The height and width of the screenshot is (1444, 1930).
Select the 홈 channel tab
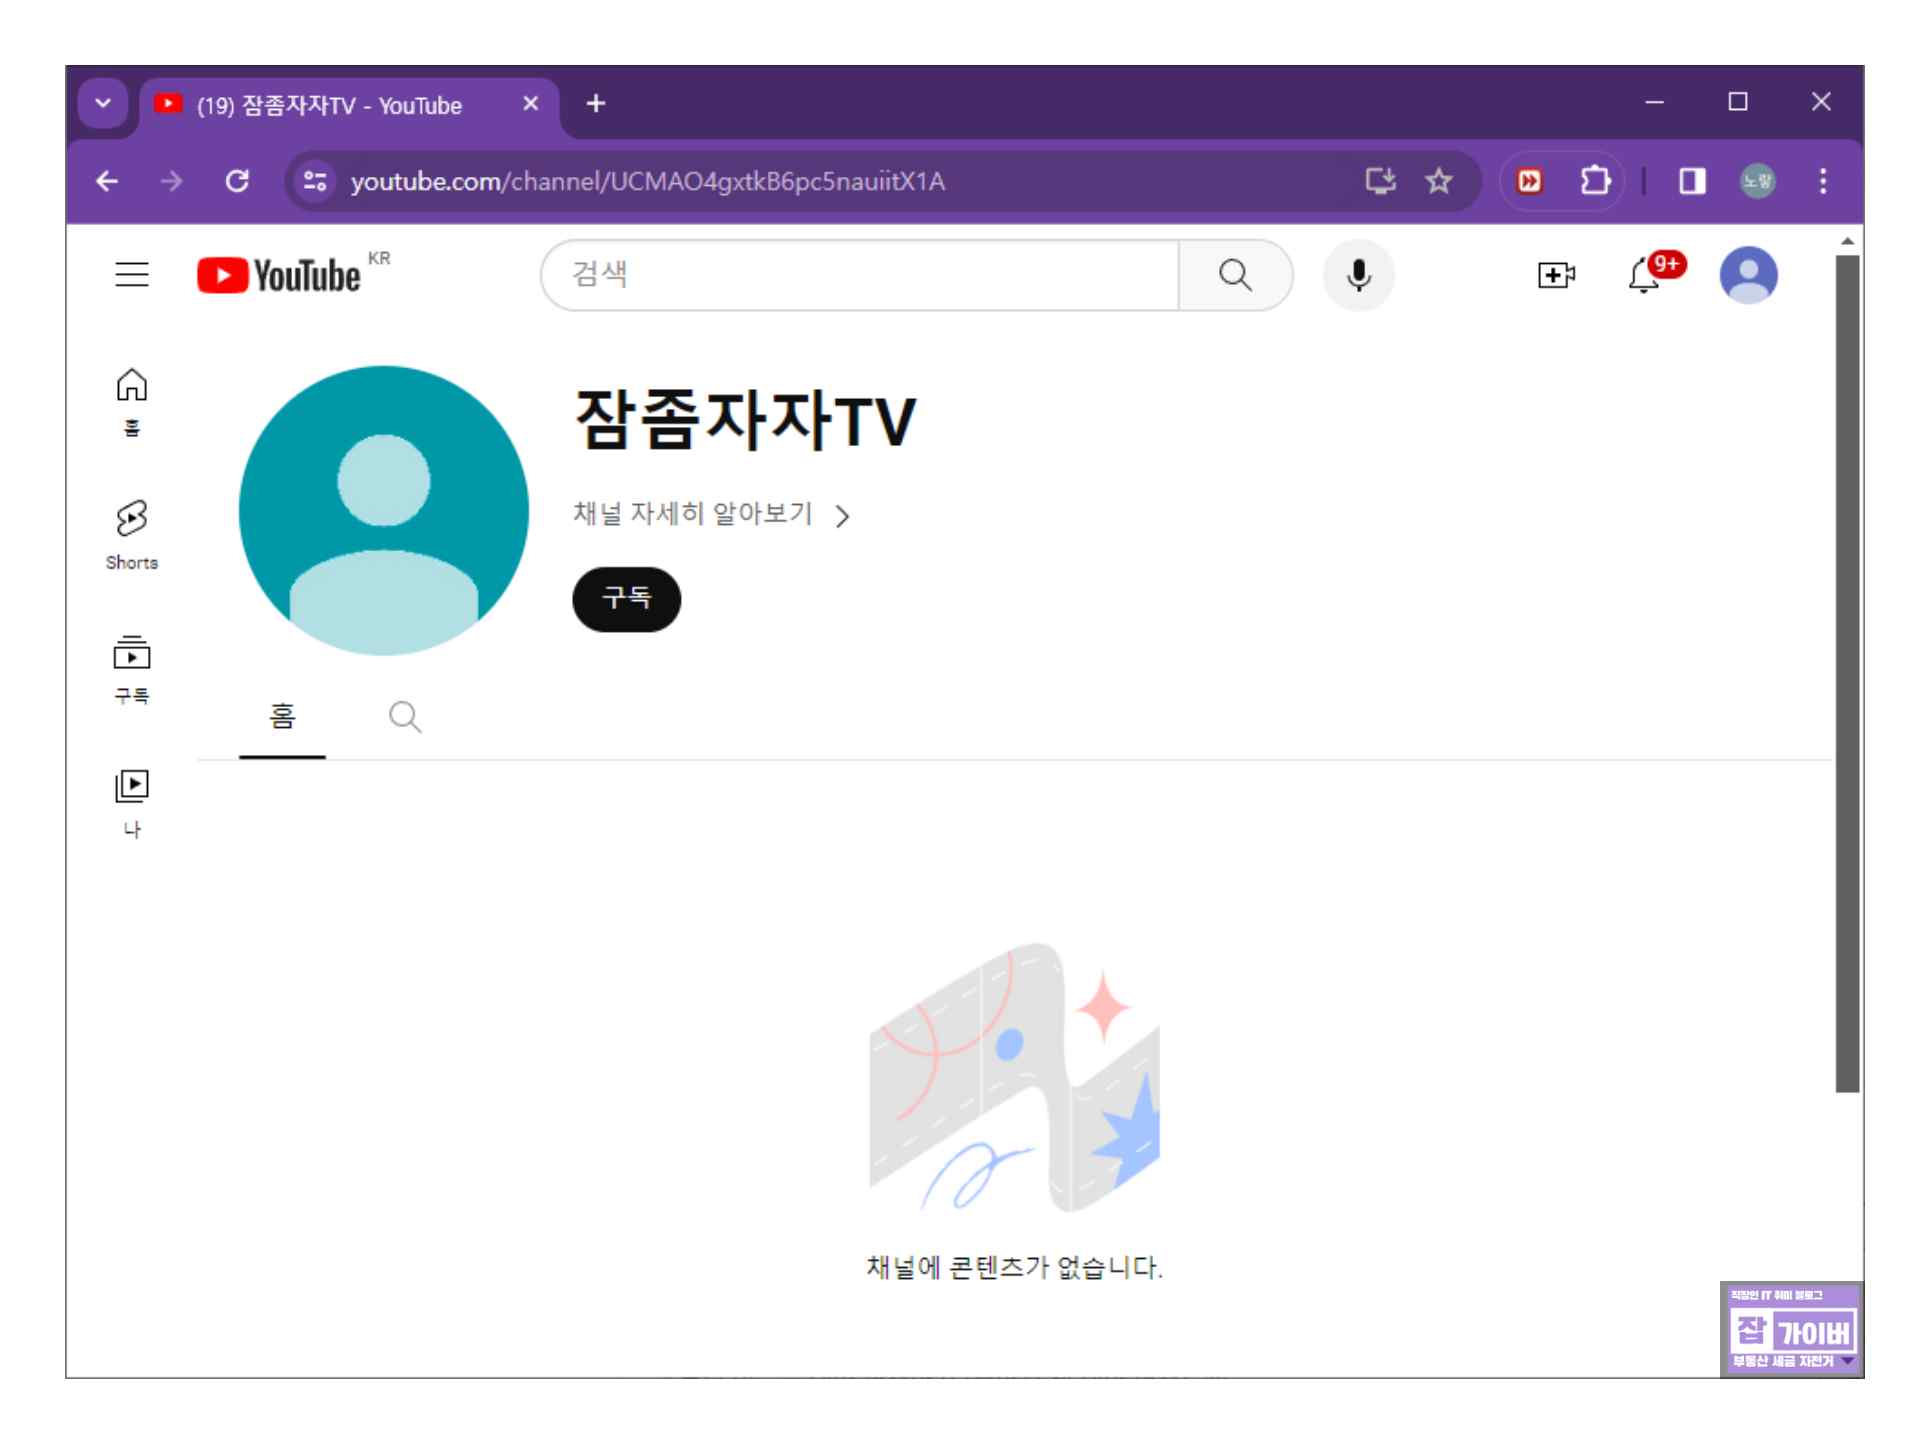pos(282,717)
